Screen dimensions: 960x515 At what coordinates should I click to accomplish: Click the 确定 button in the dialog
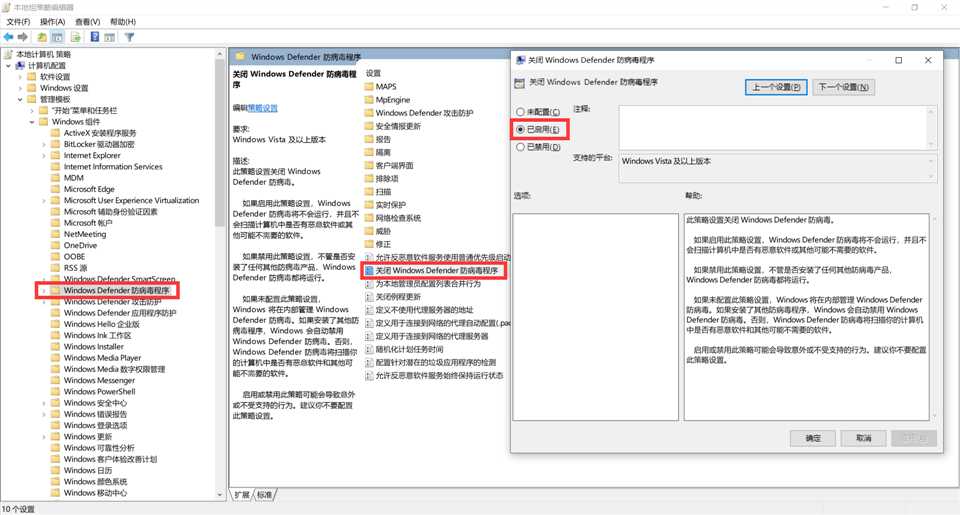click(x=813, y=438)
